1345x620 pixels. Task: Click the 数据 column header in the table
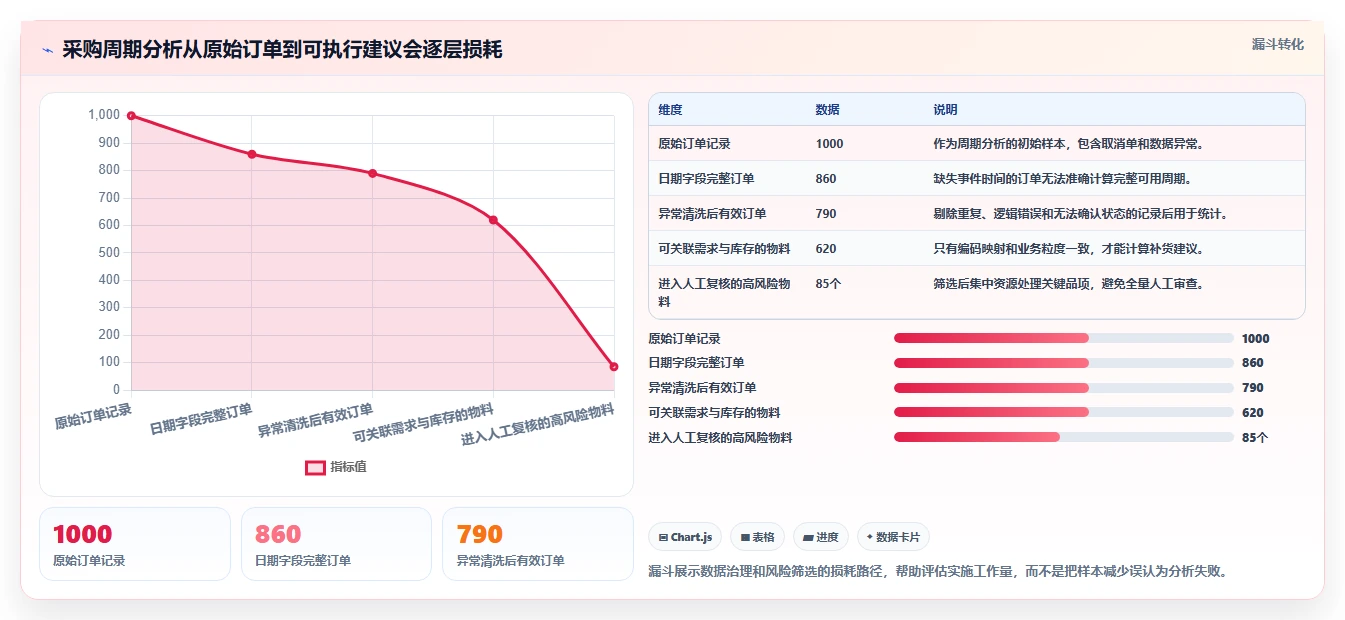(x=827, y=110)
